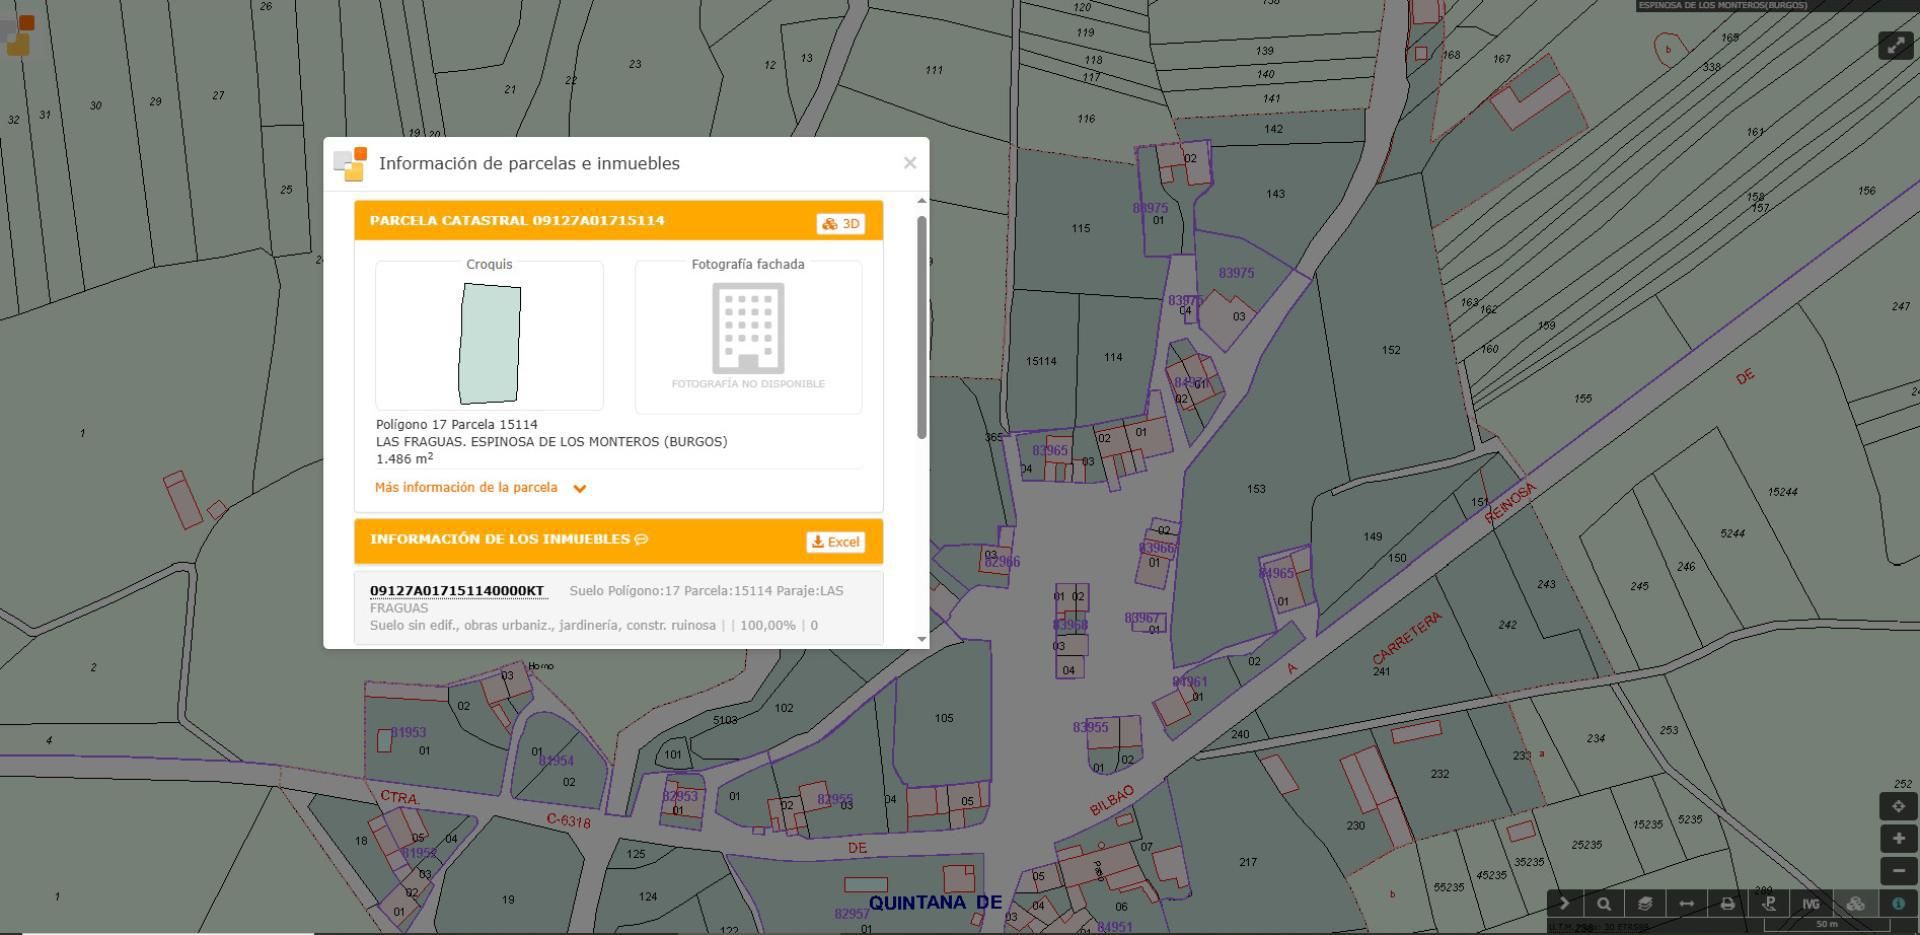The height and width of the screenshot is (935, 1920).
Task: Collapse the map toolbar with the arrow icon
Action: [x=1565, y=903]
